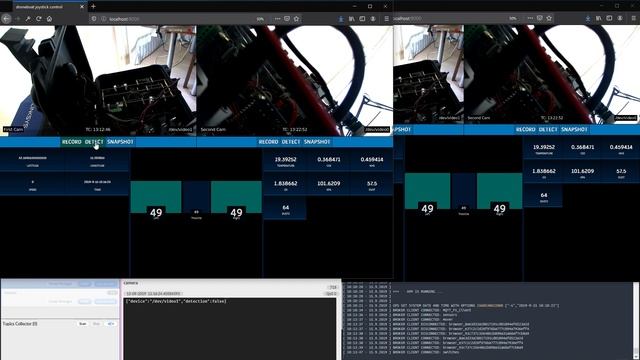Image resolution: width=640 pixels, height=360 pixels.
Task: Toggle DETECT for First Cam
Action: tap(94, 142)
